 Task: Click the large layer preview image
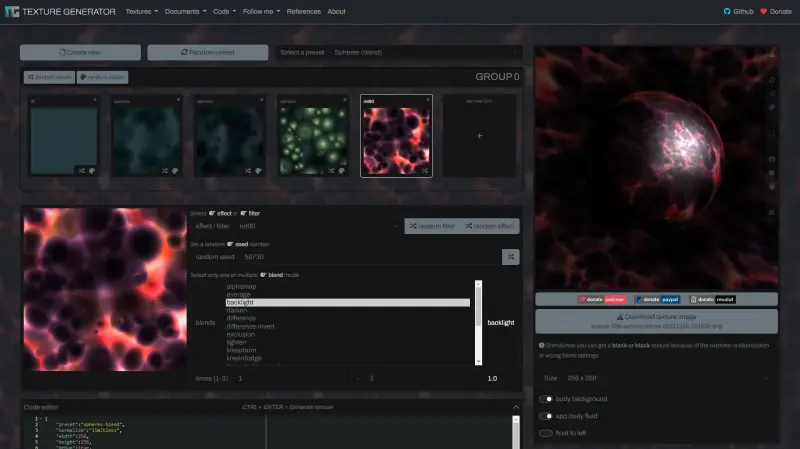point(105,289)
